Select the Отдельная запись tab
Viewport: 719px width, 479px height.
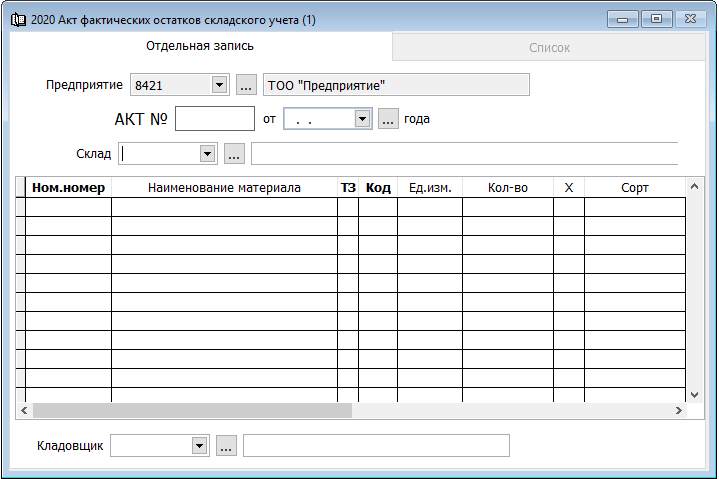(x=200, y=46)
